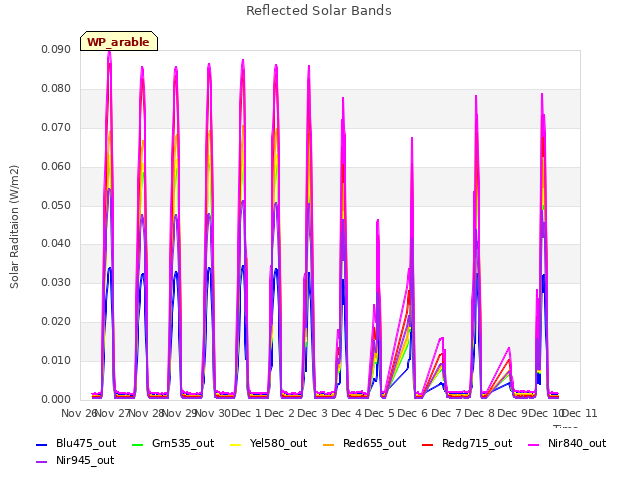Click the 0.050 y-axis tick label
The height and width of the screenshot is (480, 640).
coord(56,205)
